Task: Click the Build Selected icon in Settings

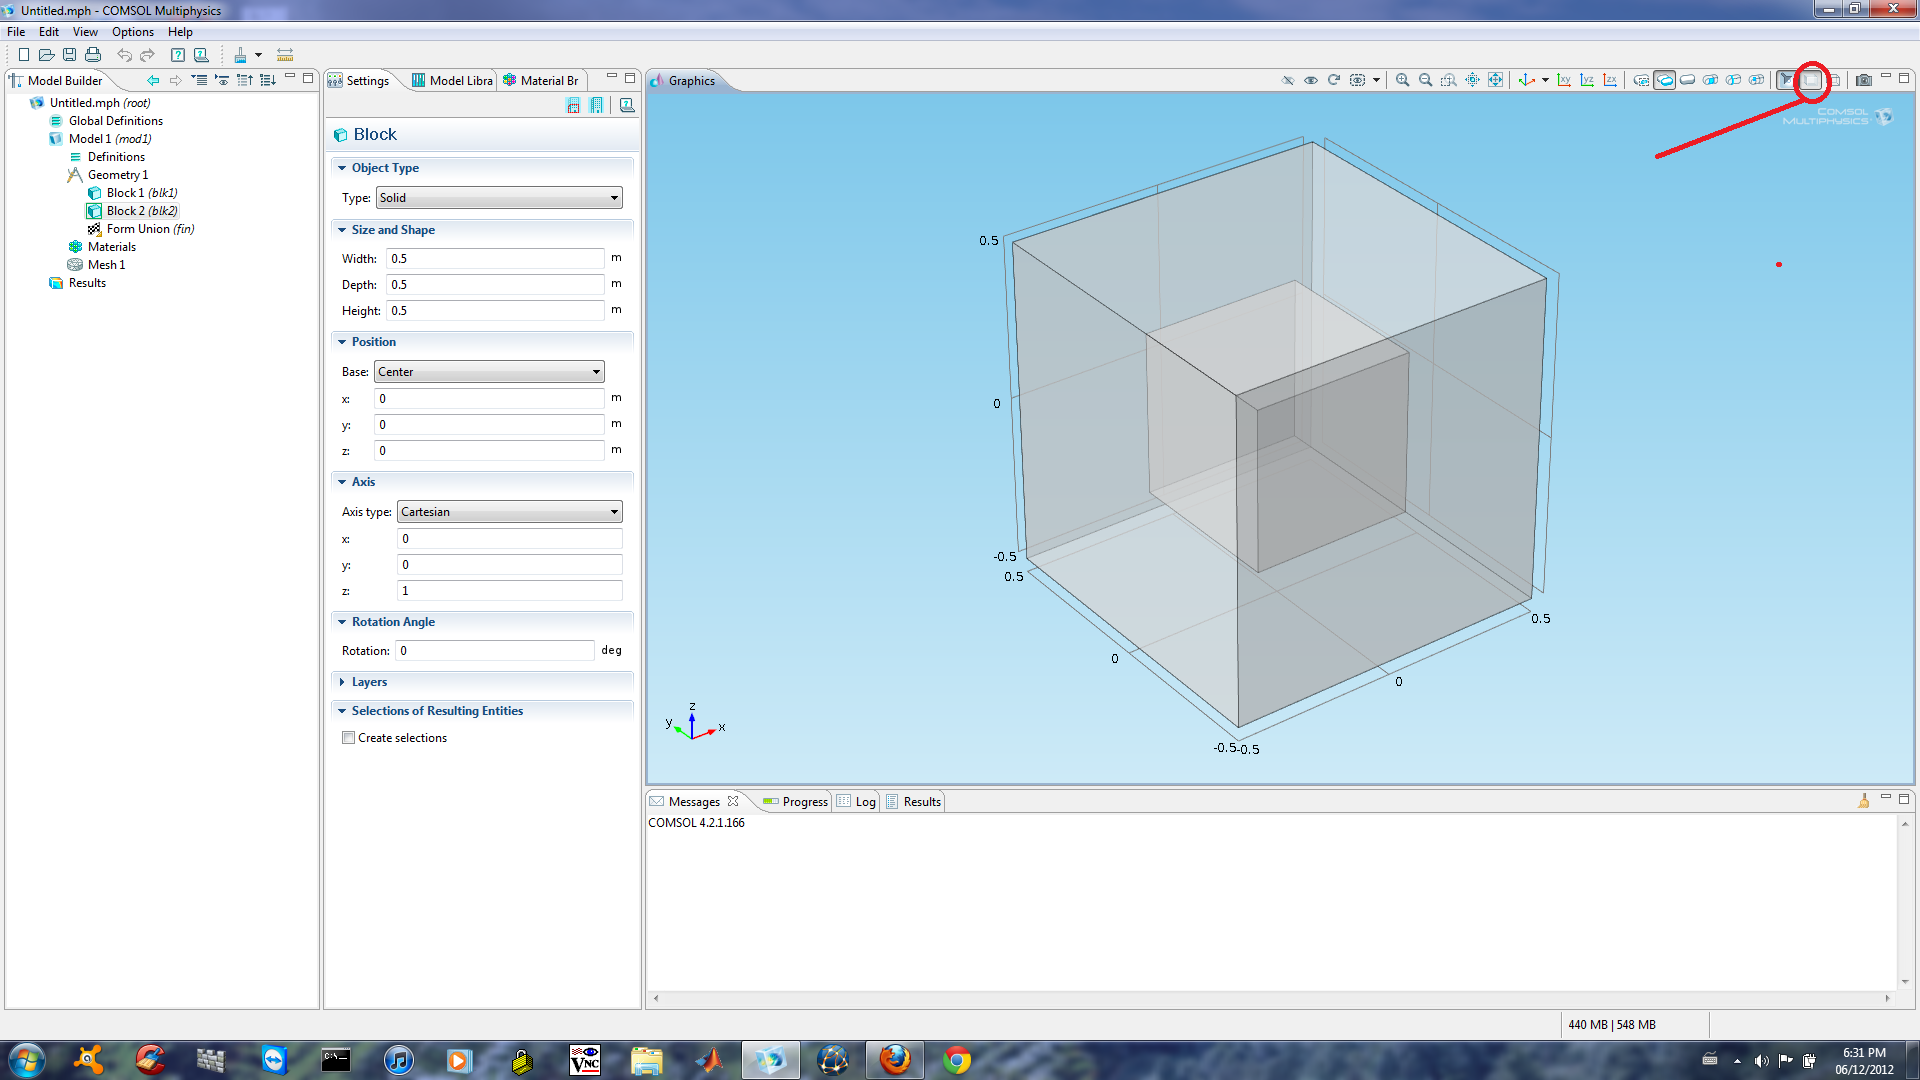Action: click(x=573, y=106)
